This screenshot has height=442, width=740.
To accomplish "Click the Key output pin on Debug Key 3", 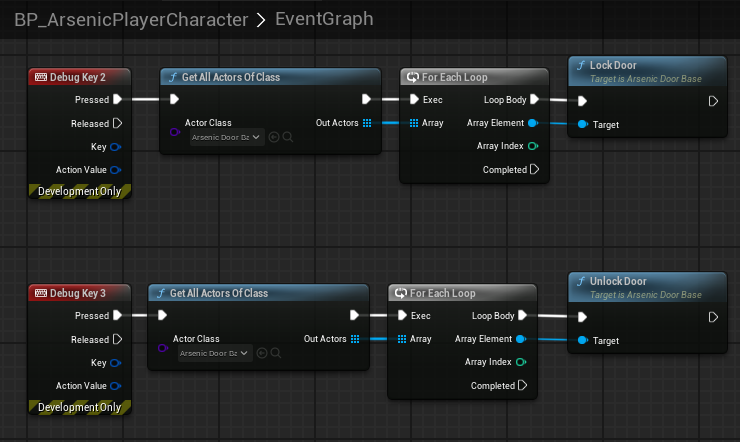I will 115,363.
